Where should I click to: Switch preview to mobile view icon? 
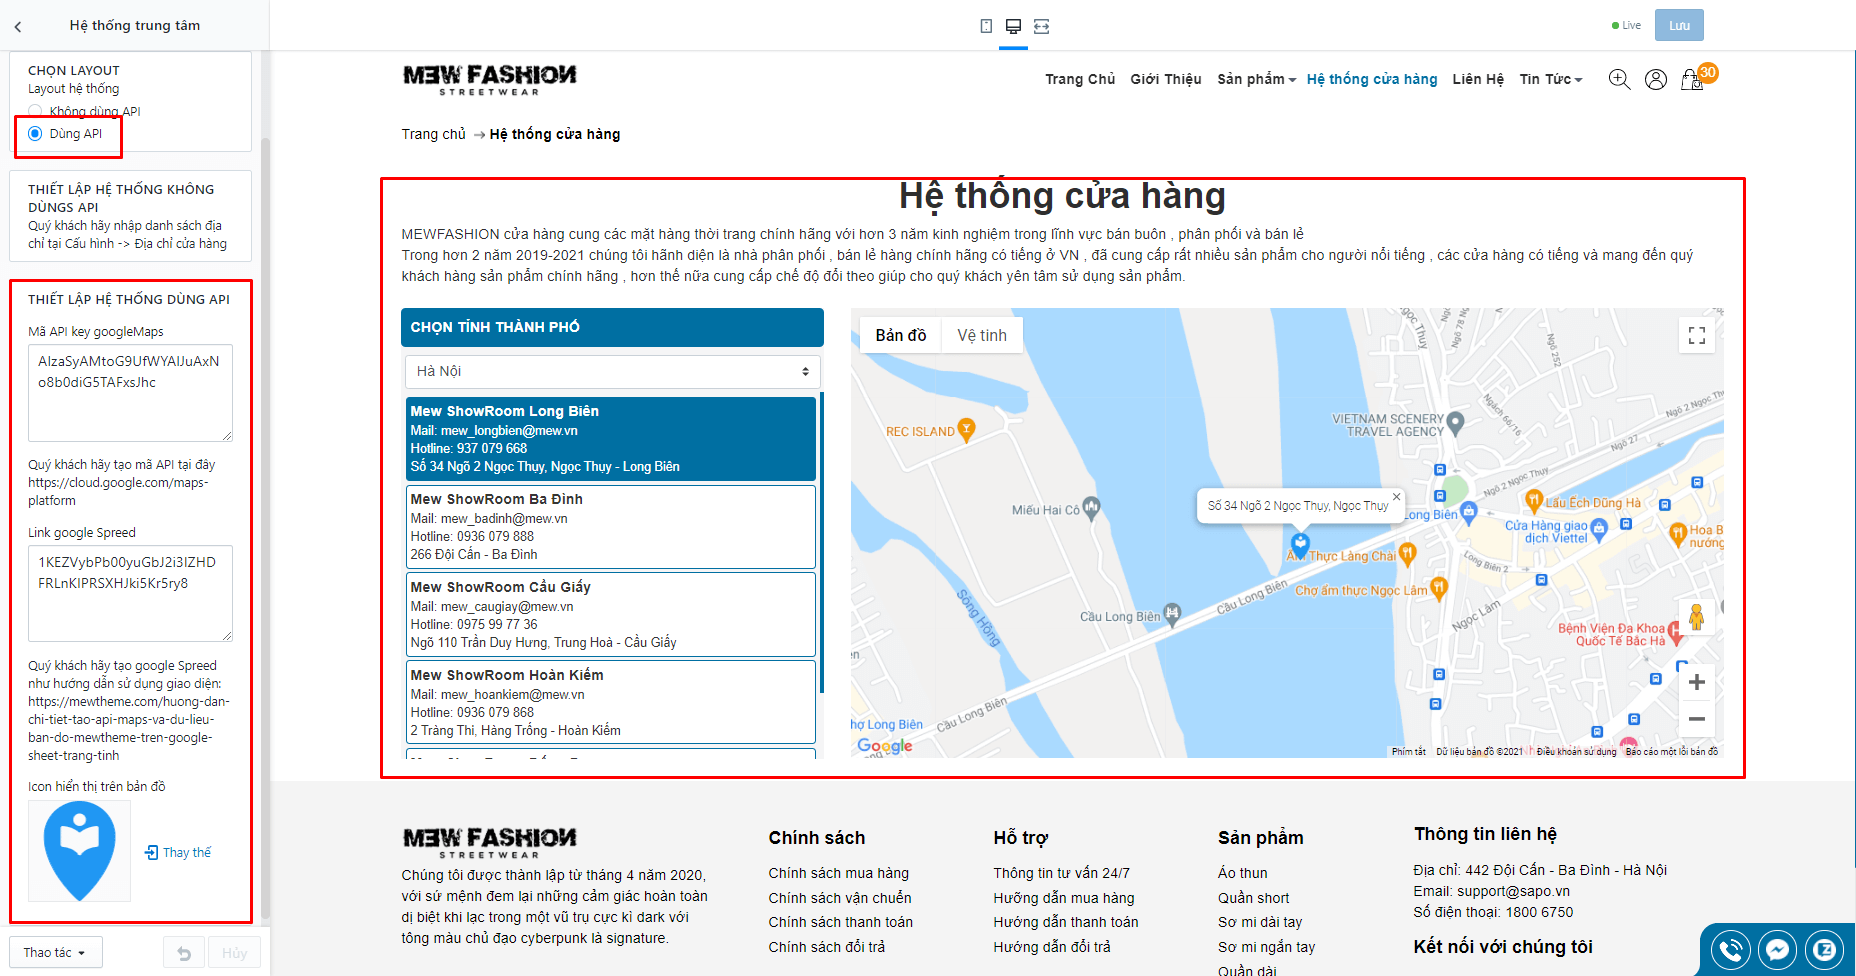[986, 26]
